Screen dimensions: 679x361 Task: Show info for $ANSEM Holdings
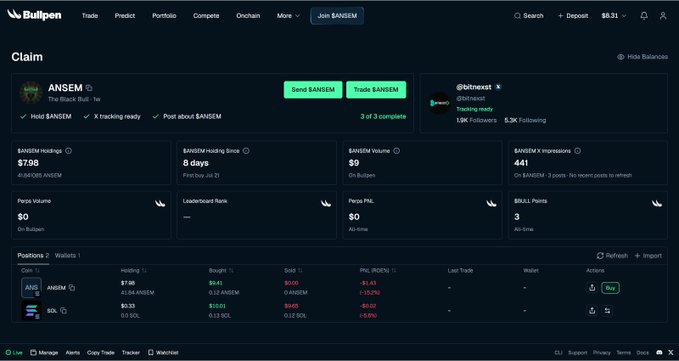68,151
